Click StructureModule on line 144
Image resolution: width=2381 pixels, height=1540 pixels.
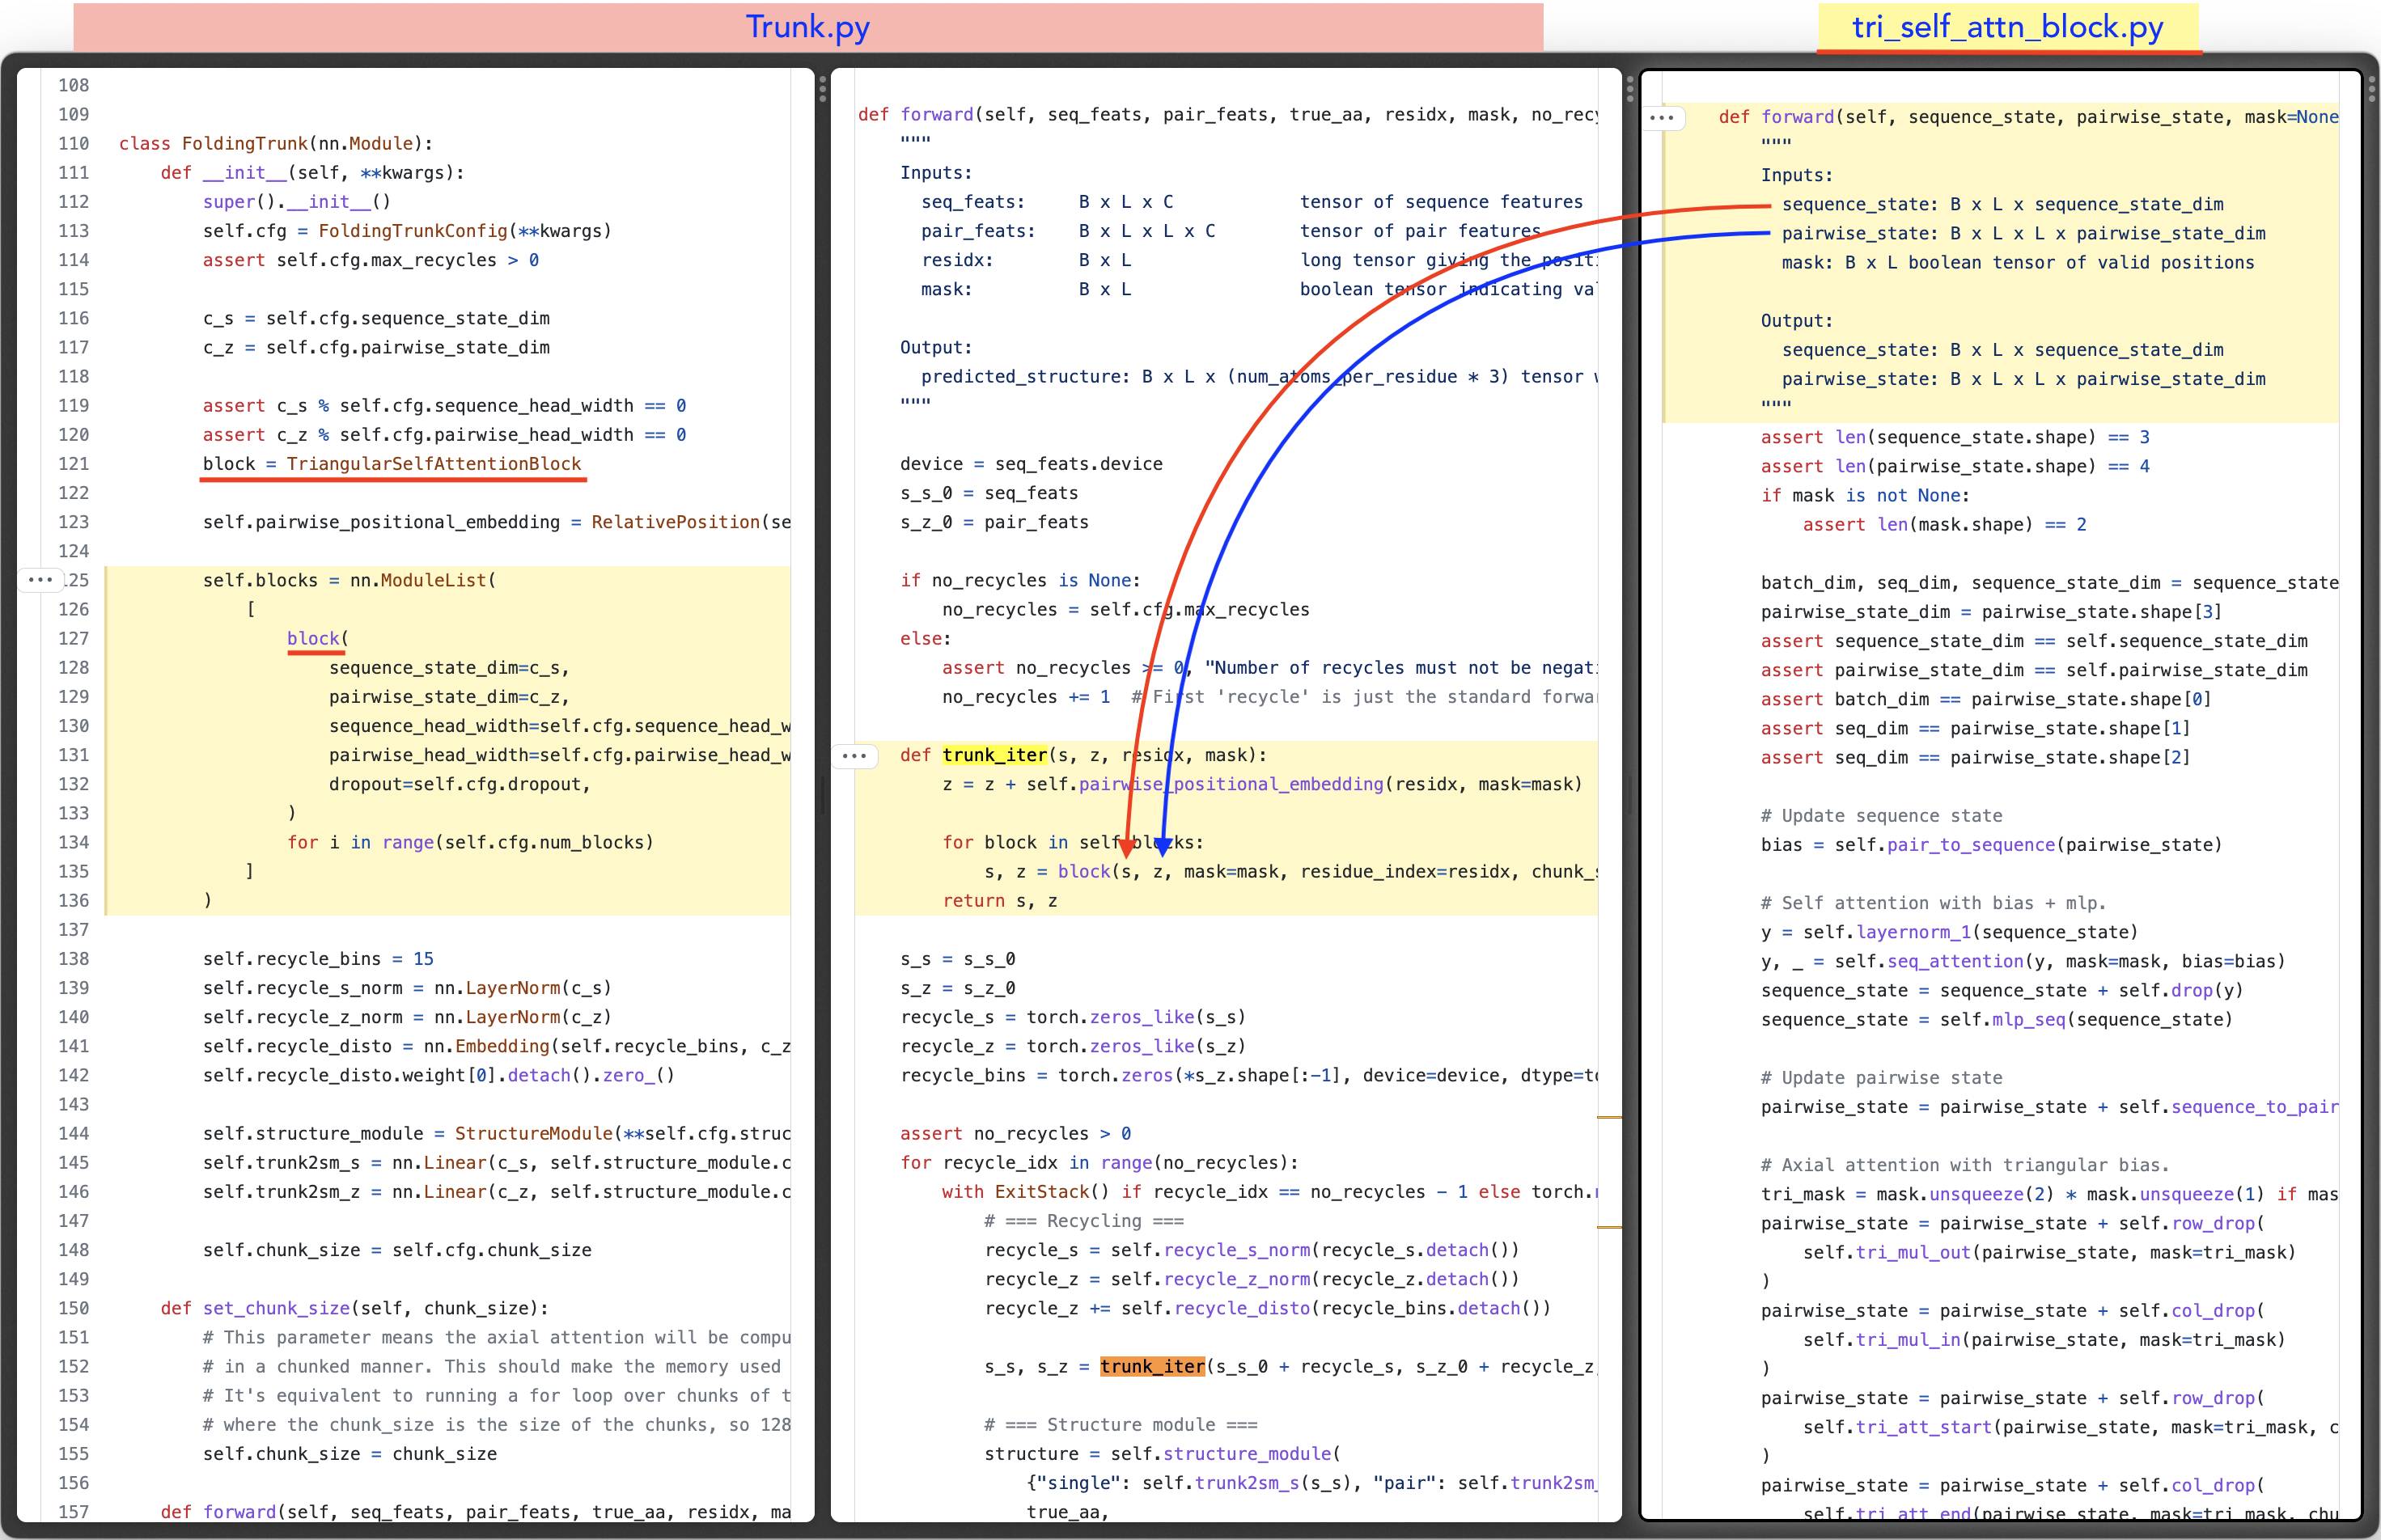(x=534, y=1134)
